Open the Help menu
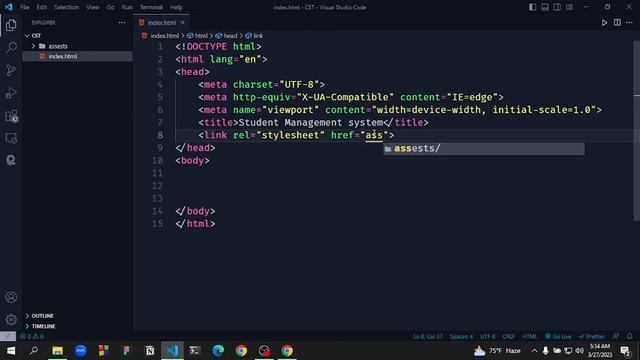This screenshot has width=640, height=360. (x=176, y=7)
